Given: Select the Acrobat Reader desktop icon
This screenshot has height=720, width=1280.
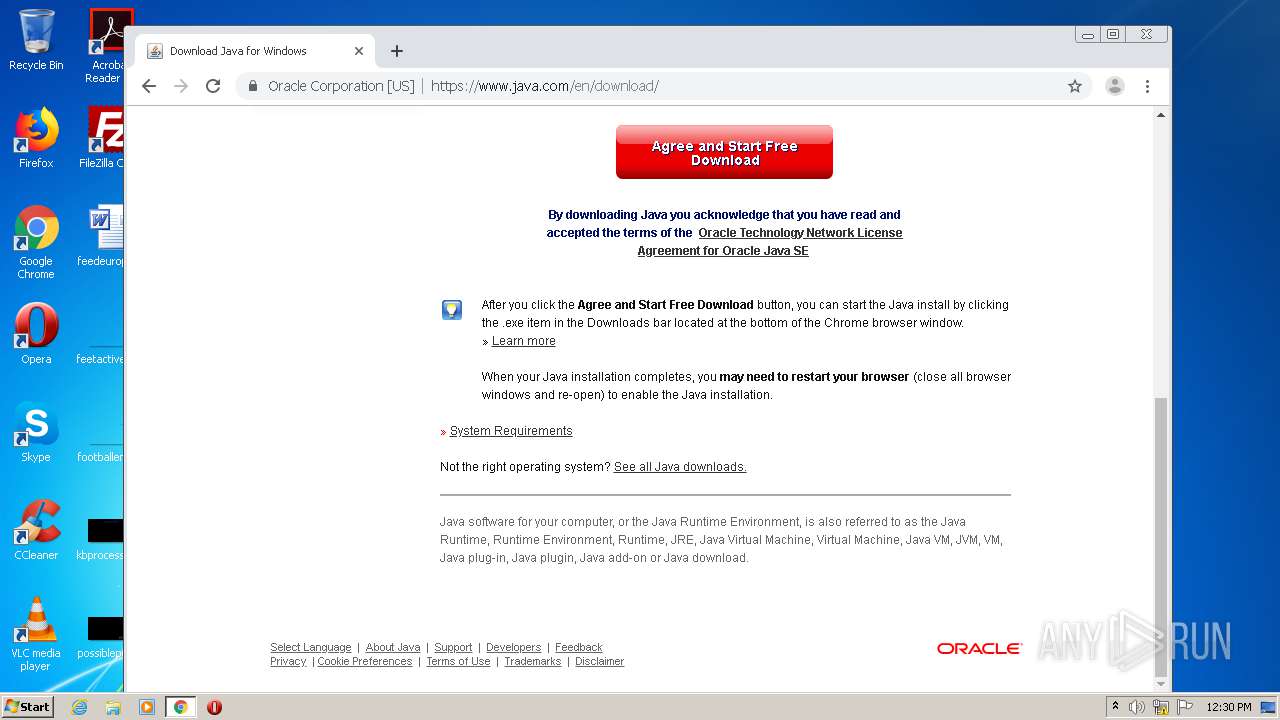Looking at the screenshot, I should [x=107, y=46].
